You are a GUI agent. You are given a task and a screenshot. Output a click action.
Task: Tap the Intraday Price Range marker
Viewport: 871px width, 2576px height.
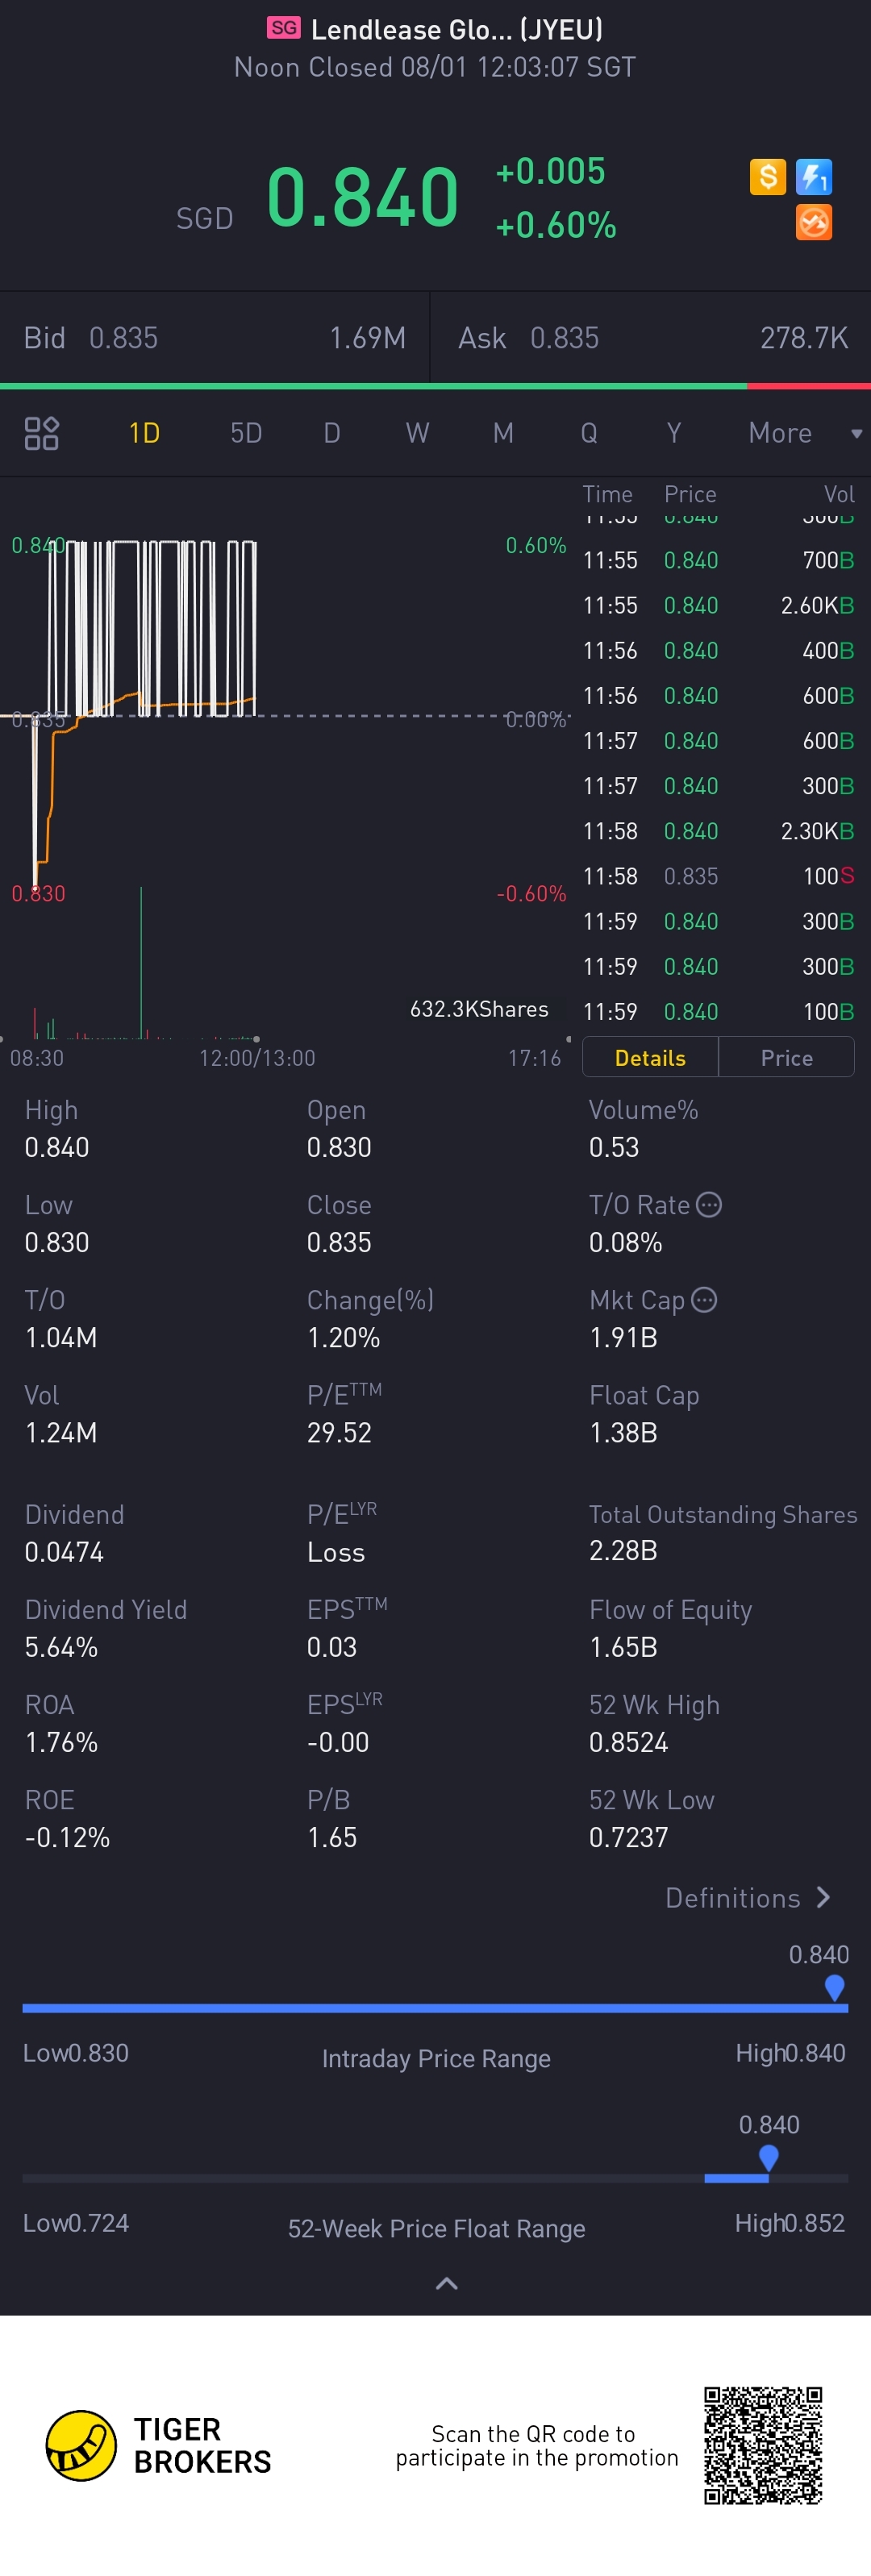point(834,1987)
